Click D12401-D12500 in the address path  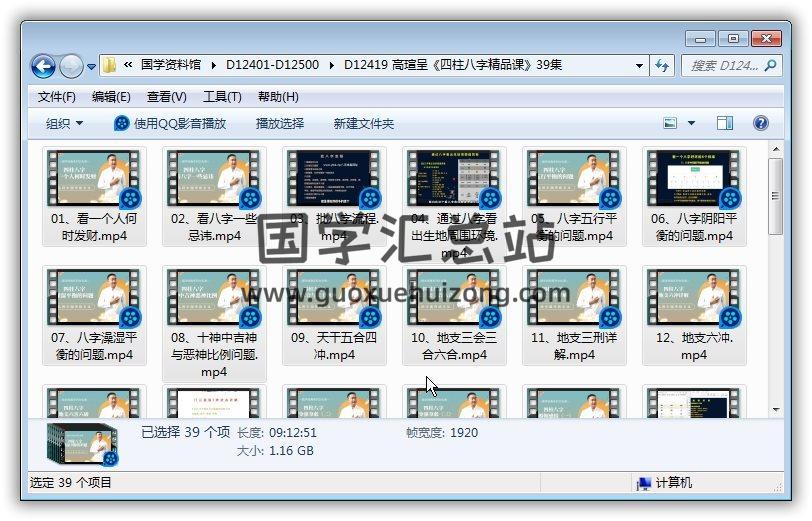point(272,65)
